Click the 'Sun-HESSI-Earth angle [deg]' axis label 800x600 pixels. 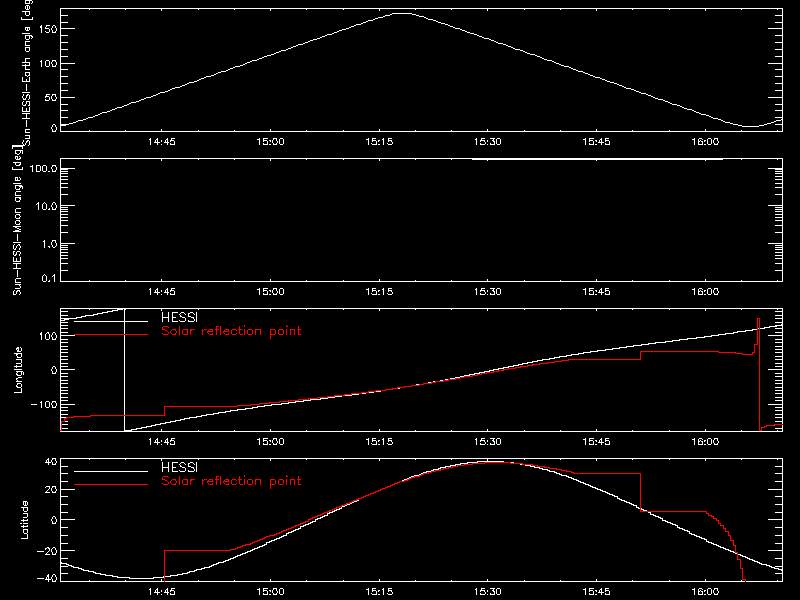[27, 73]
